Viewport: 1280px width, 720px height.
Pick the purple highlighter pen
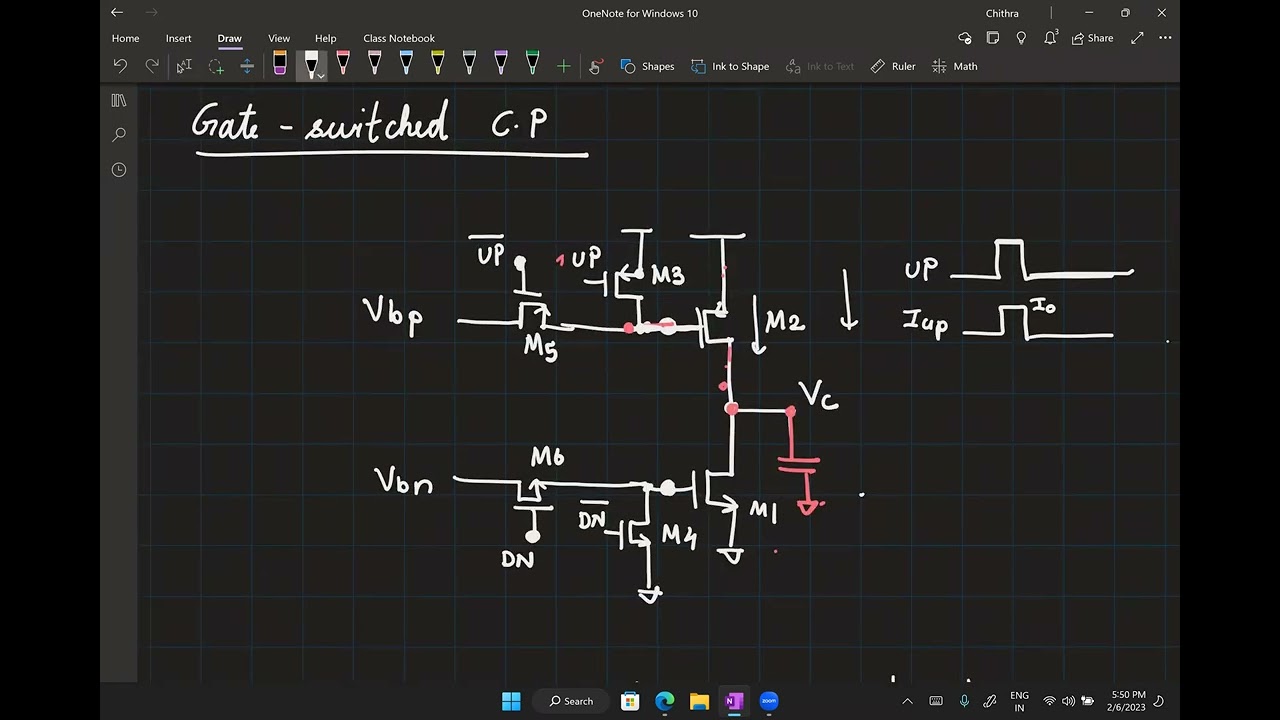point(280,64)
